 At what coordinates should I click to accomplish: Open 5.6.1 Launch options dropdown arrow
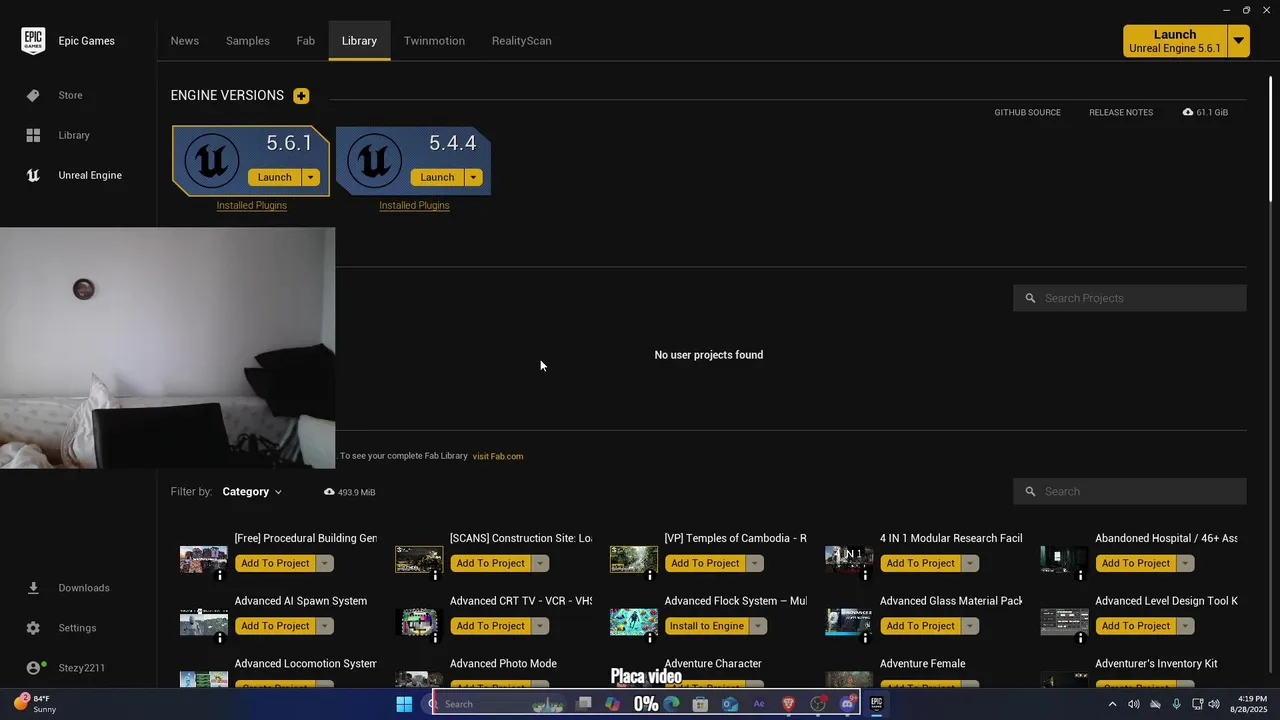click(310, 177)
